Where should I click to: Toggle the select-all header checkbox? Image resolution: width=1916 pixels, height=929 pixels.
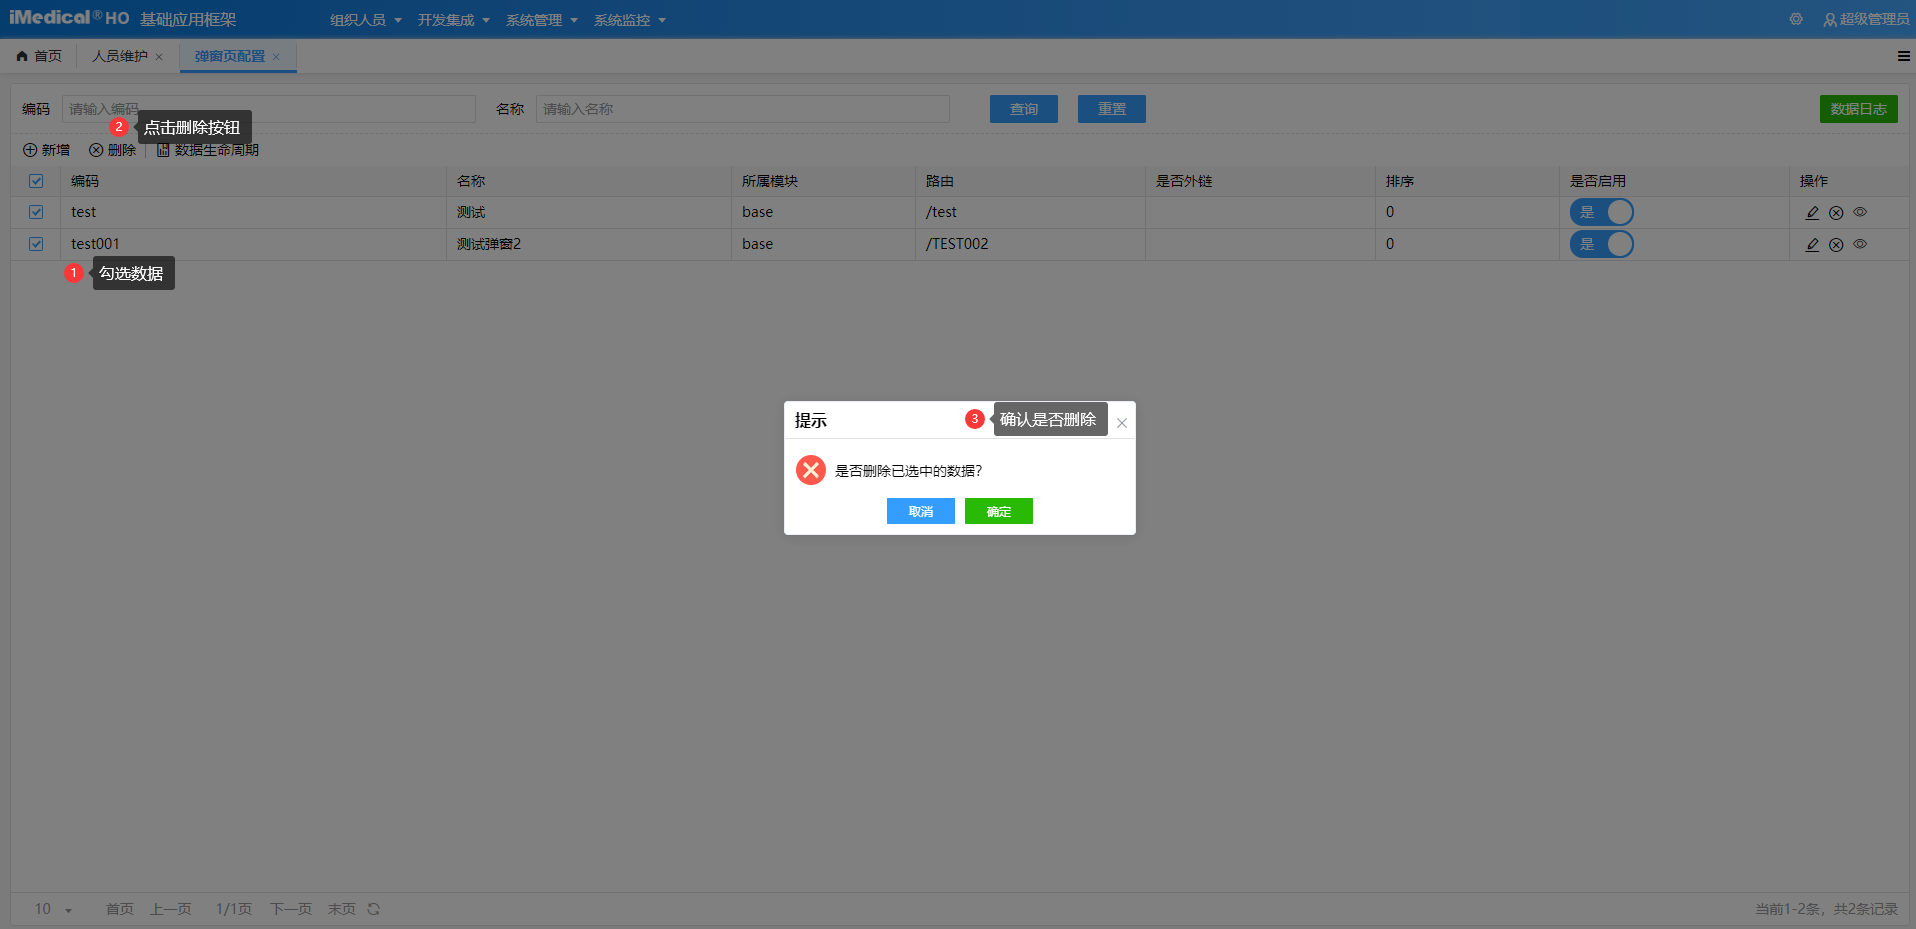click(36, 181)
